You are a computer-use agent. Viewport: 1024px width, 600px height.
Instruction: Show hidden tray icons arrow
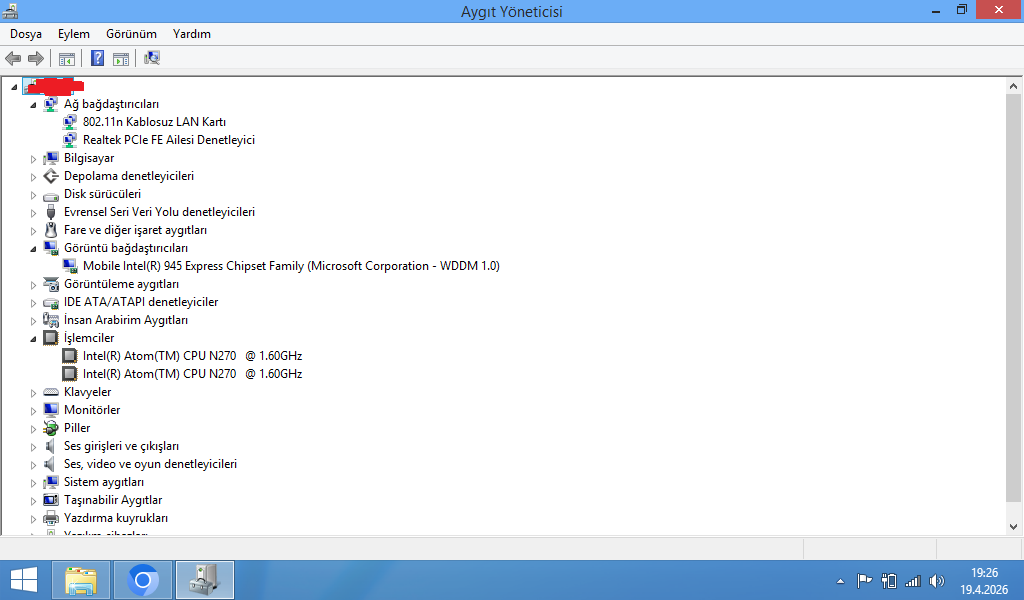pos(840,581)
